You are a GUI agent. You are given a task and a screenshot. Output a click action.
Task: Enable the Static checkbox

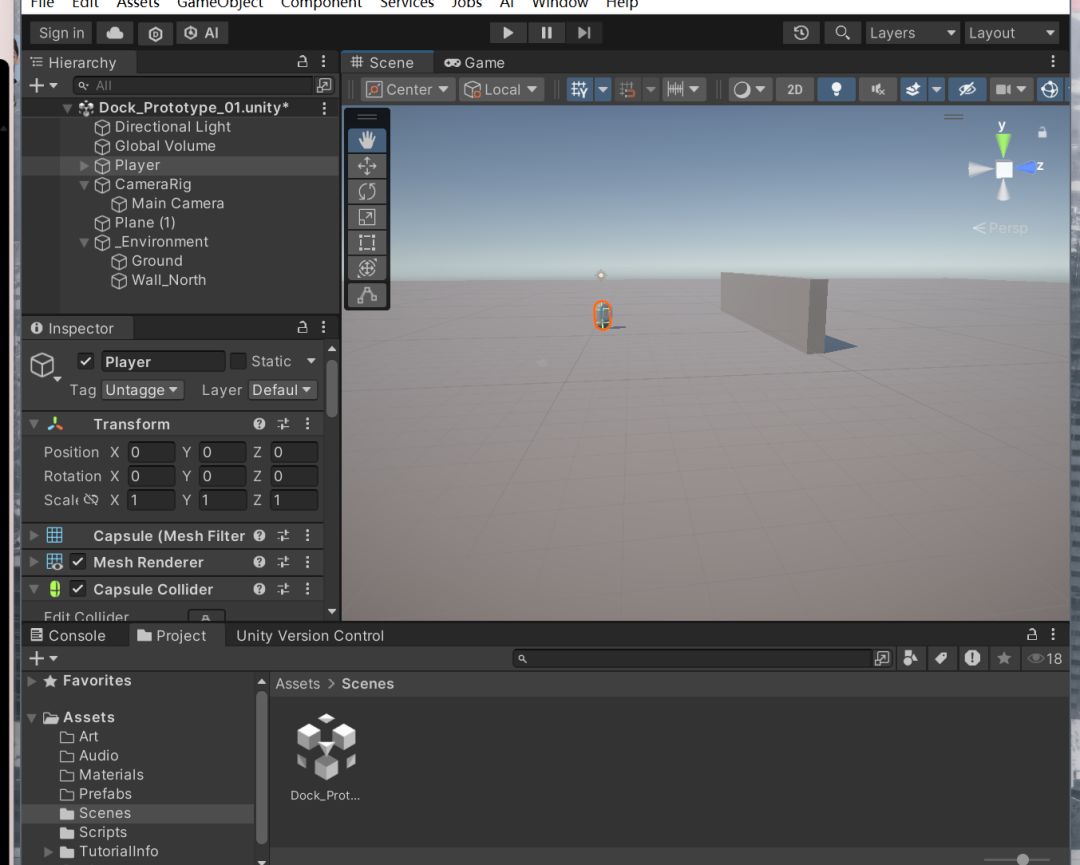pyautogui.click(x=238, y=362)
